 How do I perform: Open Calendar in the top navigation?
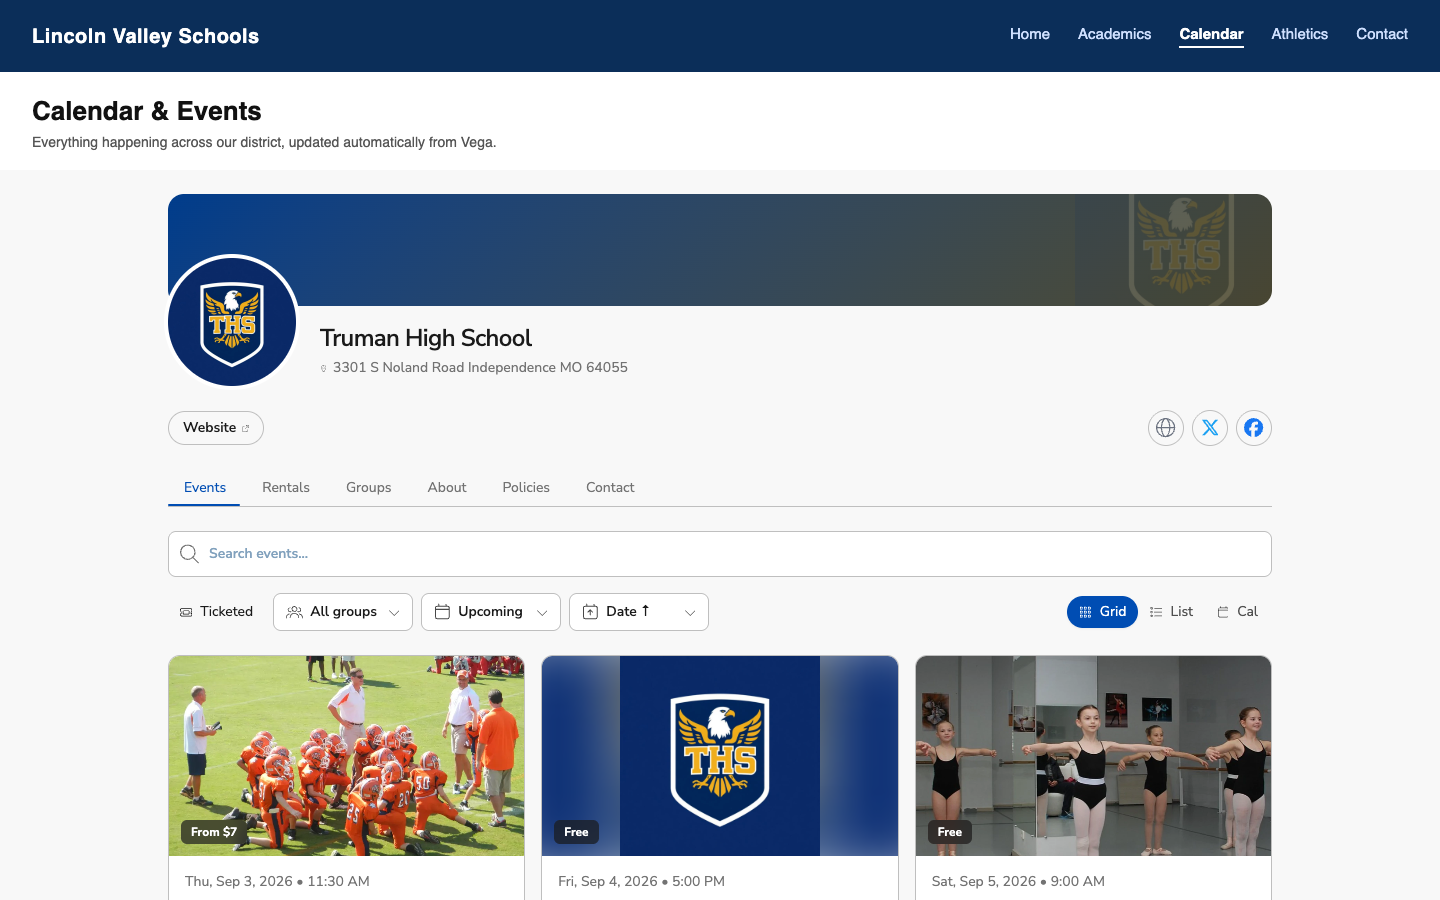click(1212, 34)
